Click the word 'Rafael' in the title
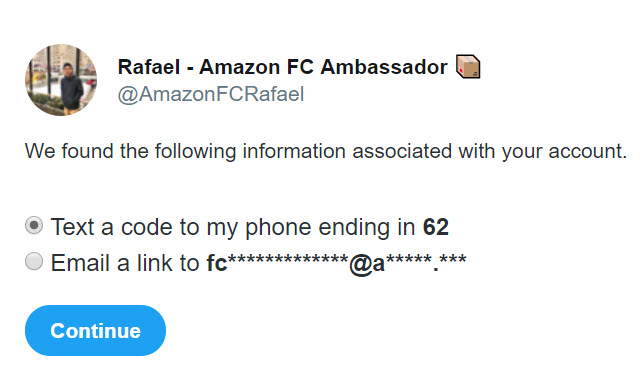The height and width of the screenshot is (371, 644). [149, 67]
